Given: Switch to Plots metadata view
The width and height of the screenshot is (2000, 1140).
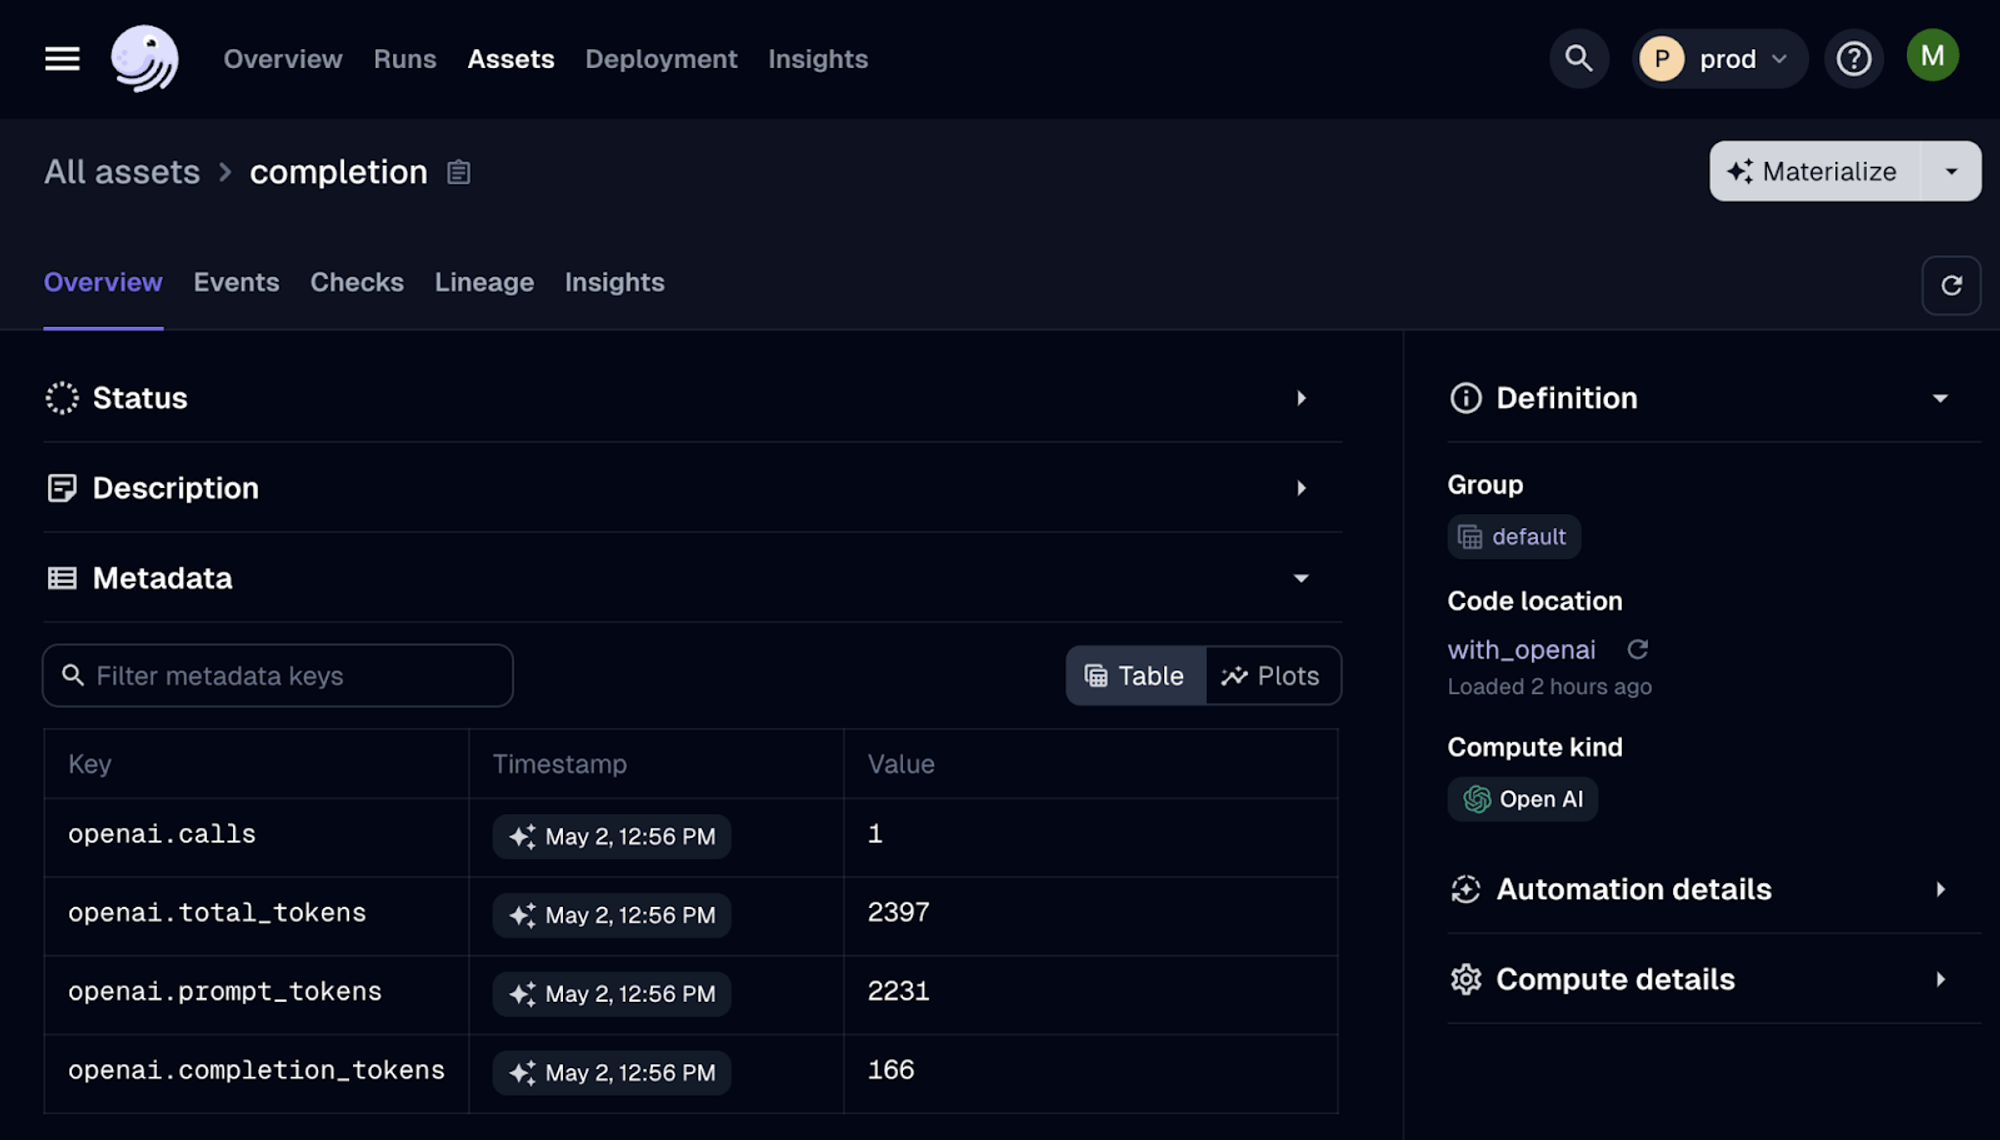Looking at the screenshot, I should [1272, 676].
